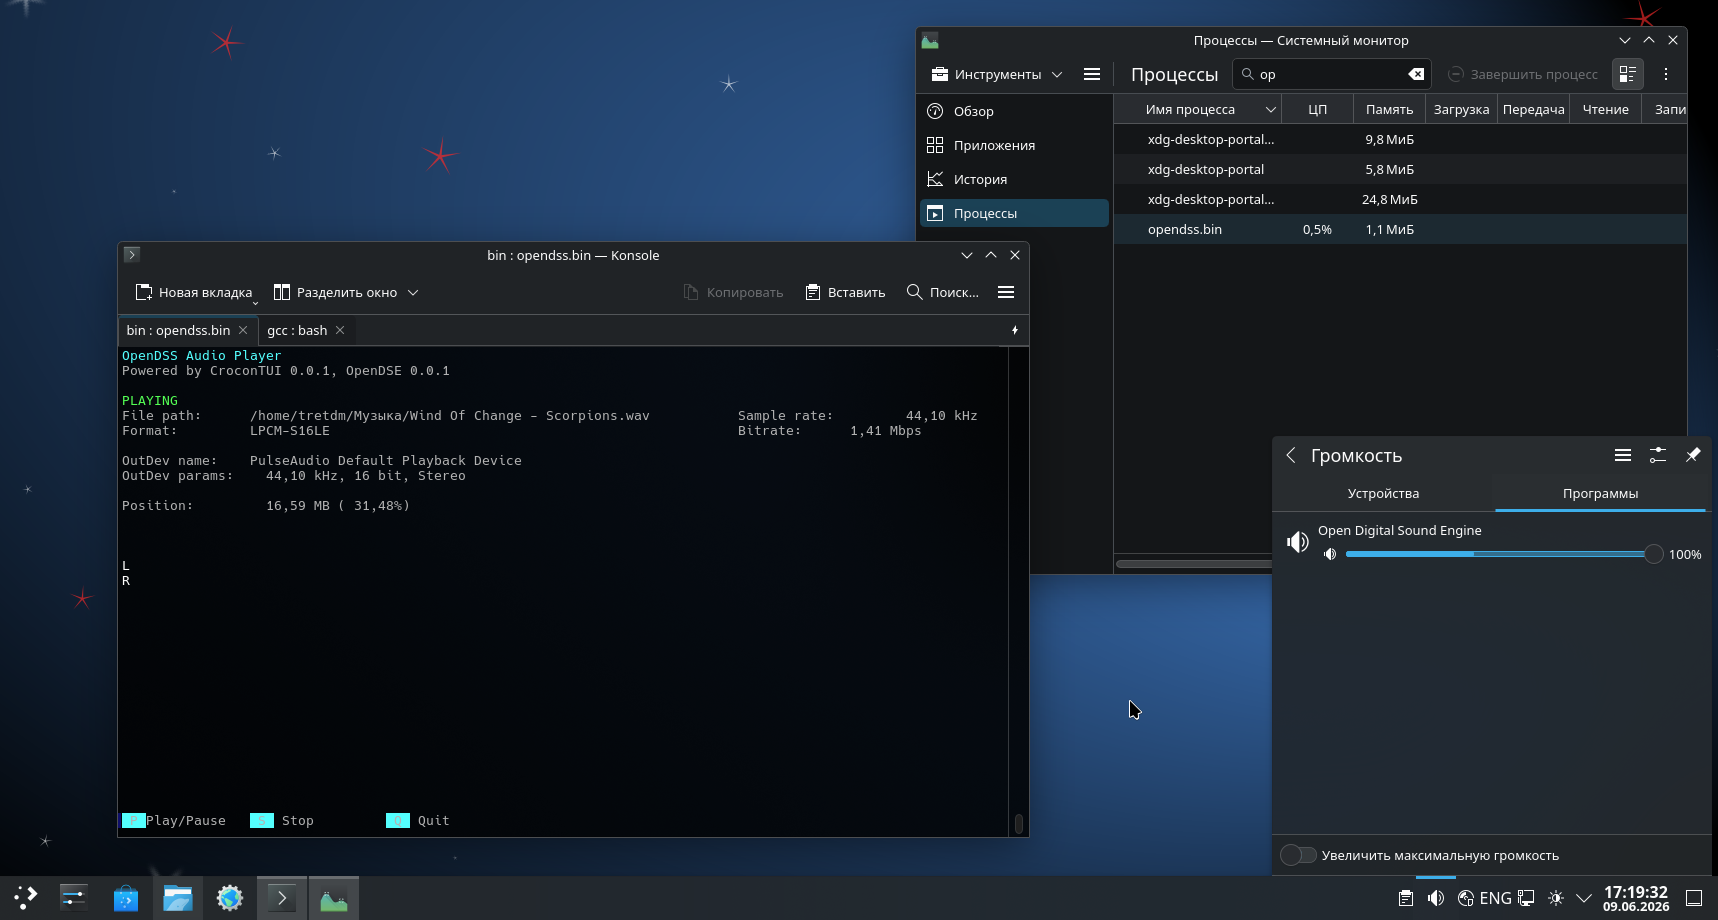Image resolution: width=1718 pixels, height=920 pixels.
Task: Click the Konsole search button (Поиск)
Action: (x=942, y=292)
